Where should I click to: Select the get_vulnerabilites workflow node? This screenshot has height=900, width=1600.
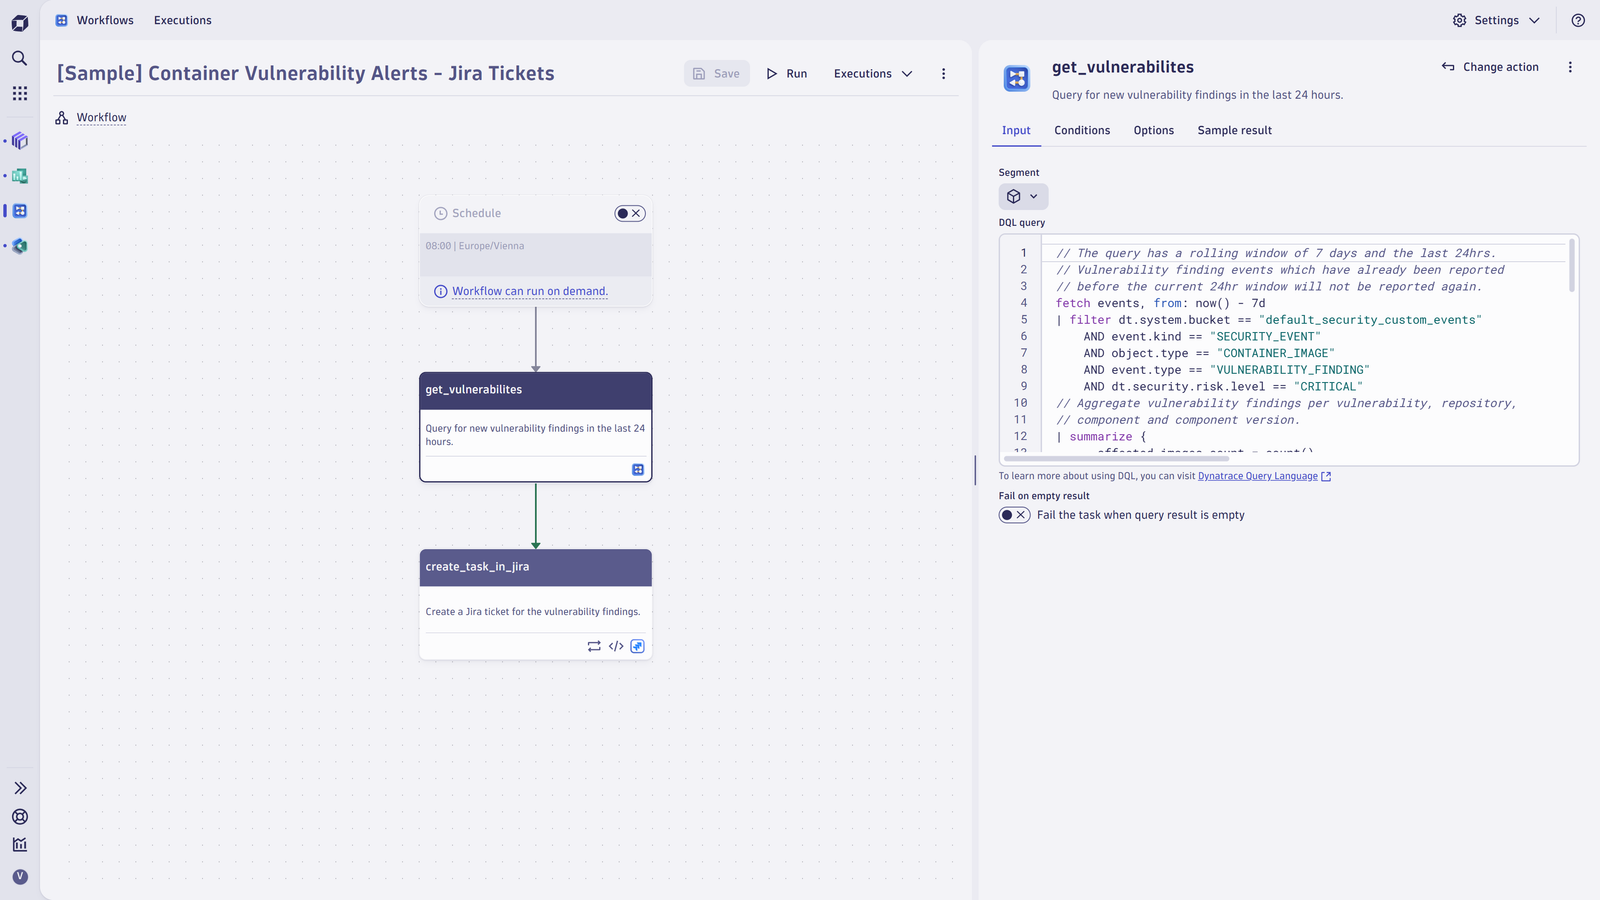pos(536,427)
